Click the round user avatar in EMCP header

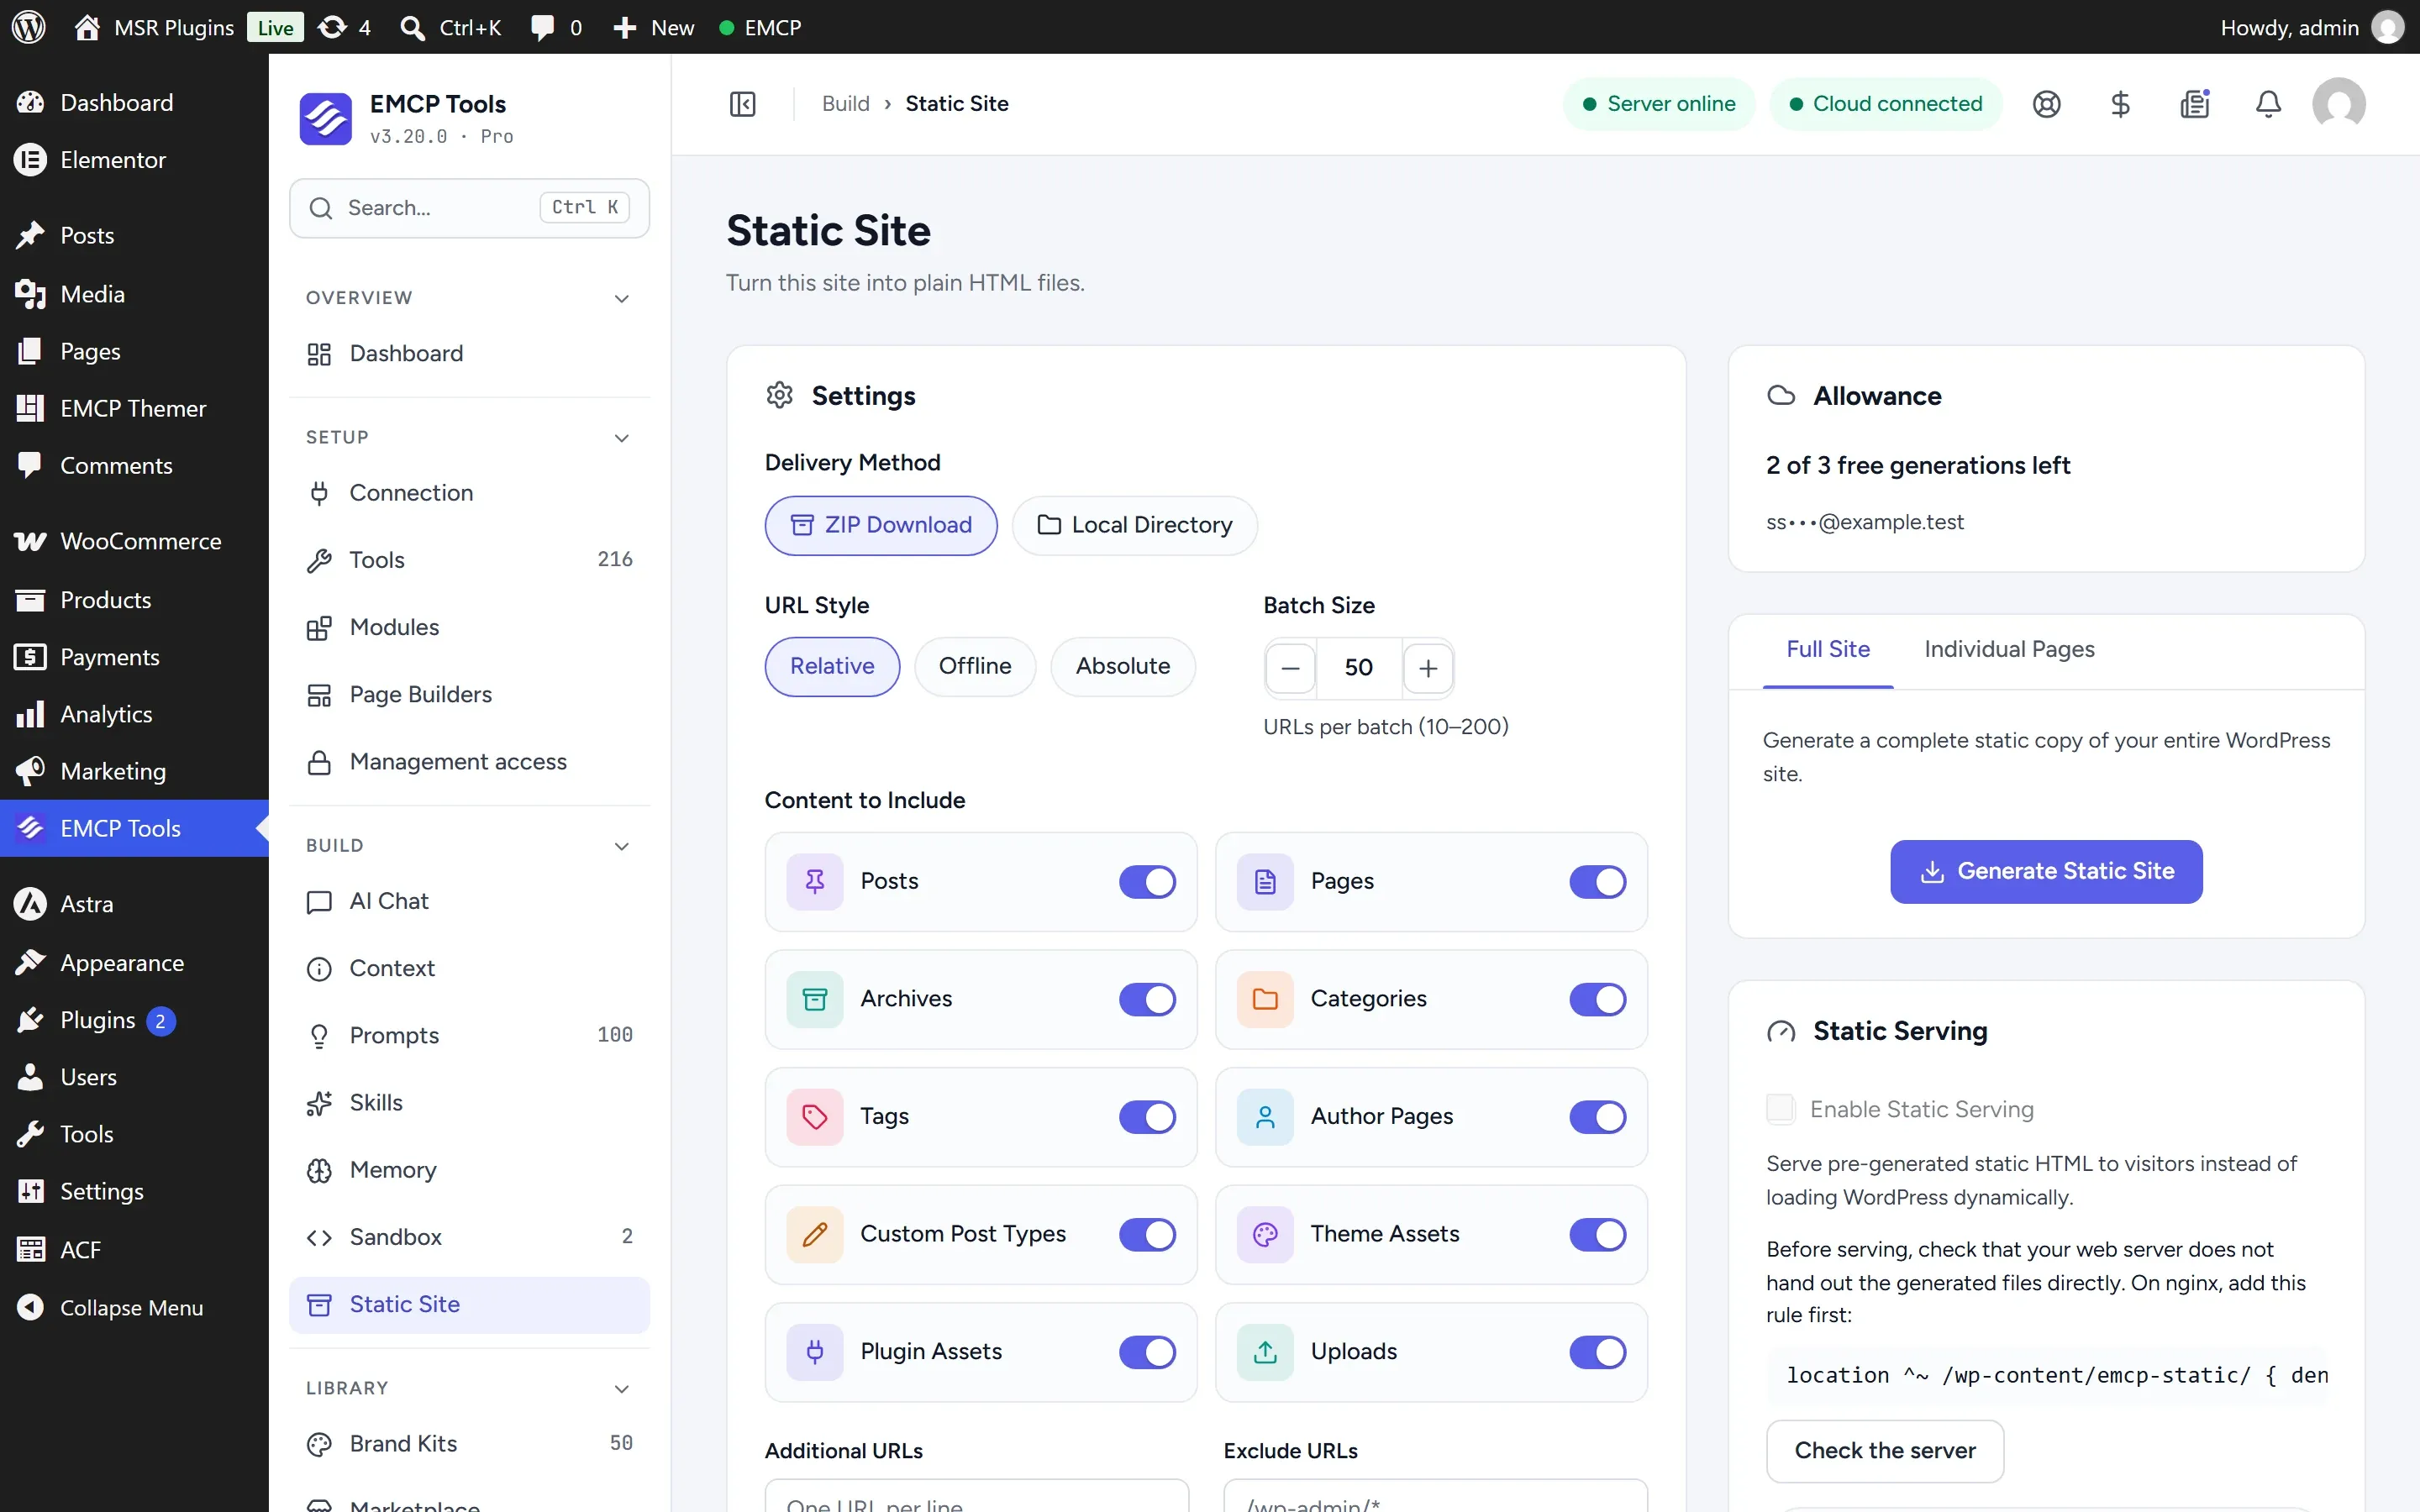pos(2338,104)
